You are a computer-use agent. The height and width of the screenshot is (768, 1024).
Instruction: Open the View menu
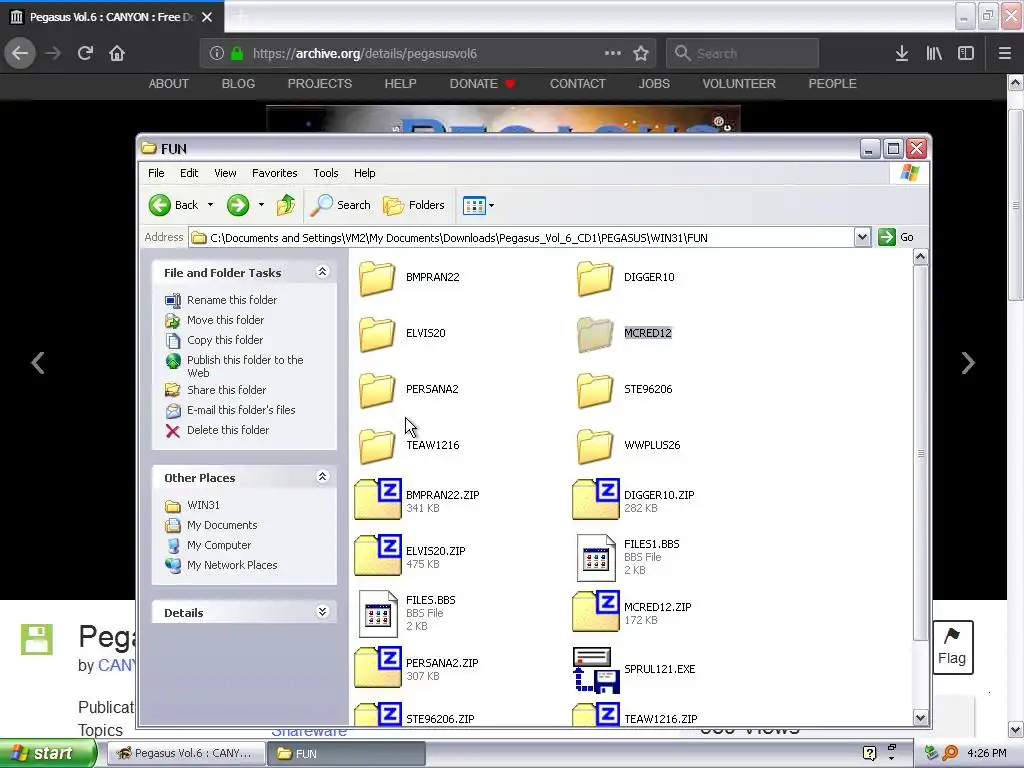225,173
